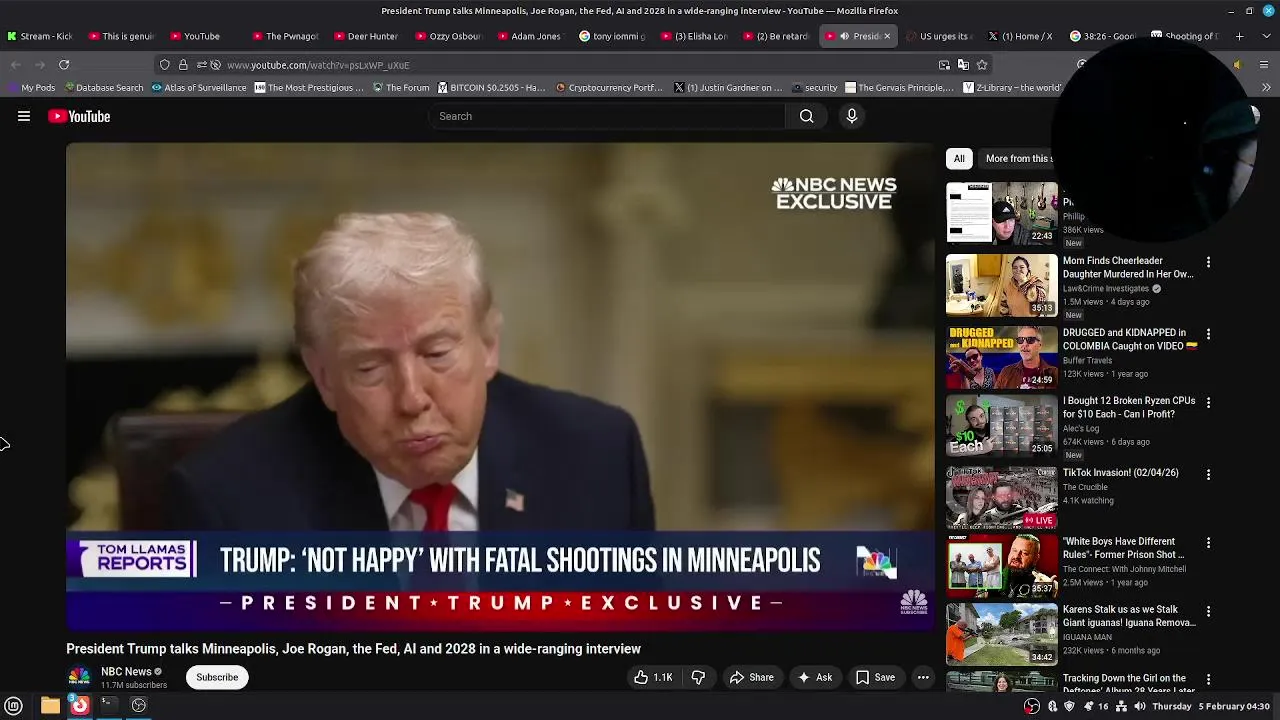Open the 'Cryptocurrency Portf...' bookmark
This screenshot has width=1280, height=720.
click(608, 88)
